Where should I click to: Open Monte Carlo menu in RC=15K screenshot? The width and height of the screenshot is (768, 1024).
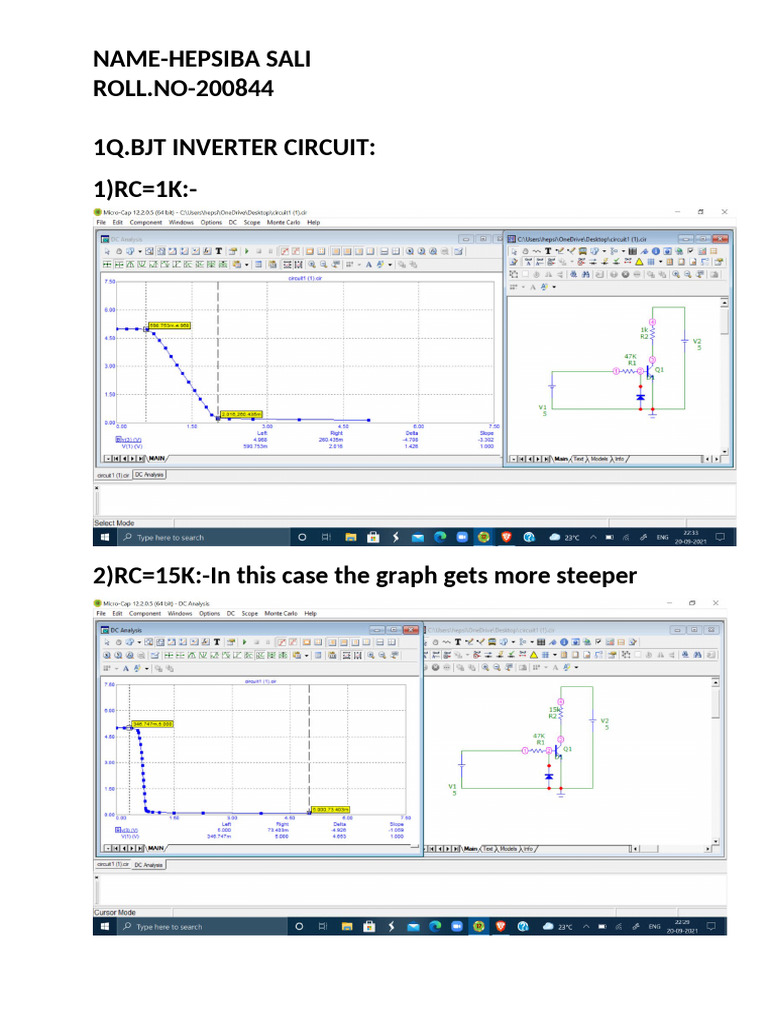coord(281,613)
